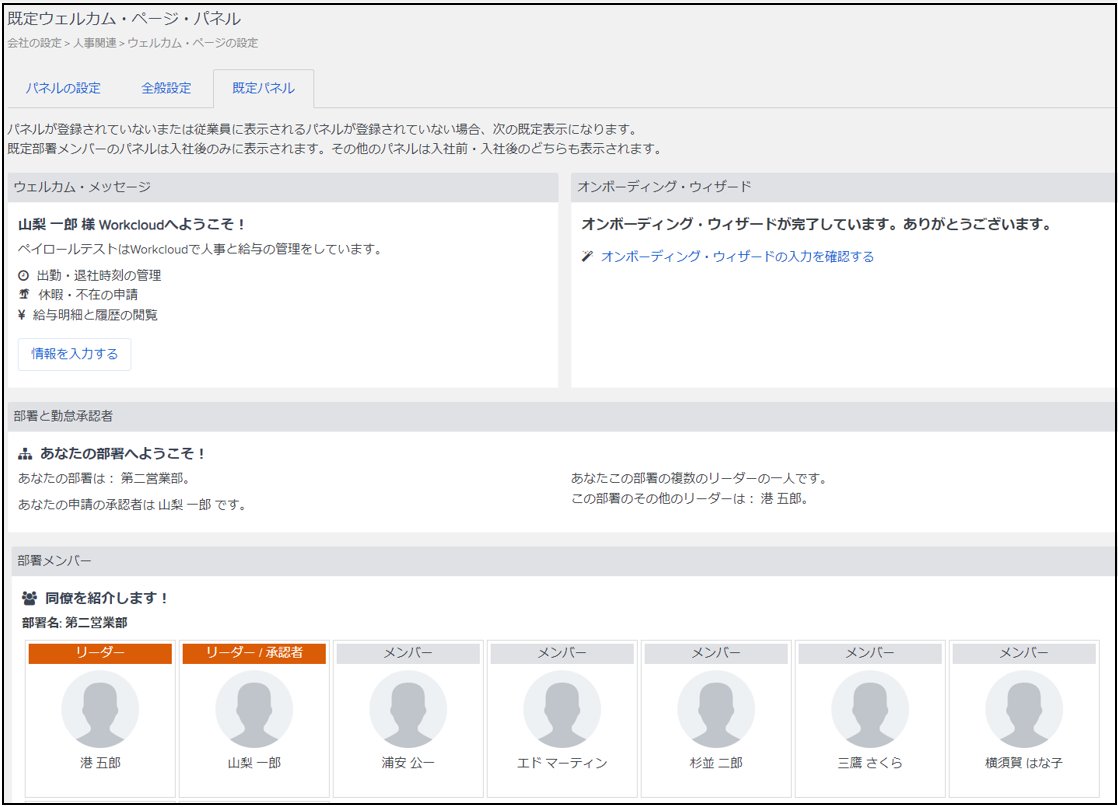This screenshot has height=807, width=1118.
Task: Click the palm tree vacation request icon
Action: tap(24, 295)
